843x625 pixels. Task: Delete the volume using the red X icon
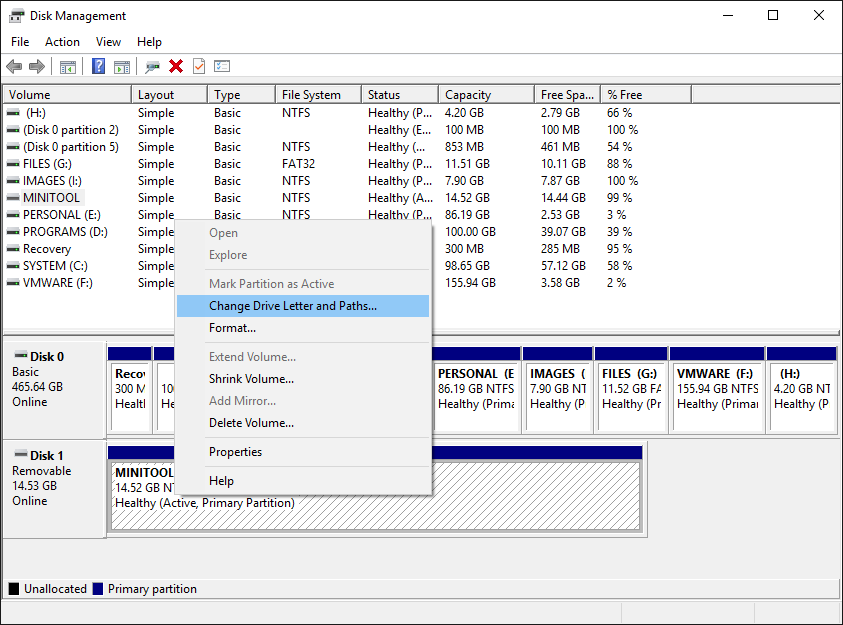(176, 66)
